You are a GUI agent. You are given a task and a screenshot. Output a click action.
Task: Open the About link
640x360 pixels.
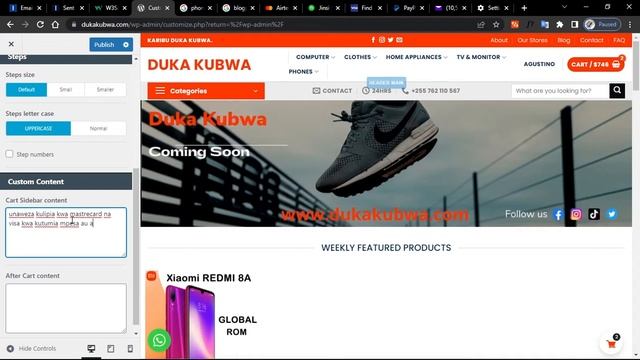click(x=499, y=40)
